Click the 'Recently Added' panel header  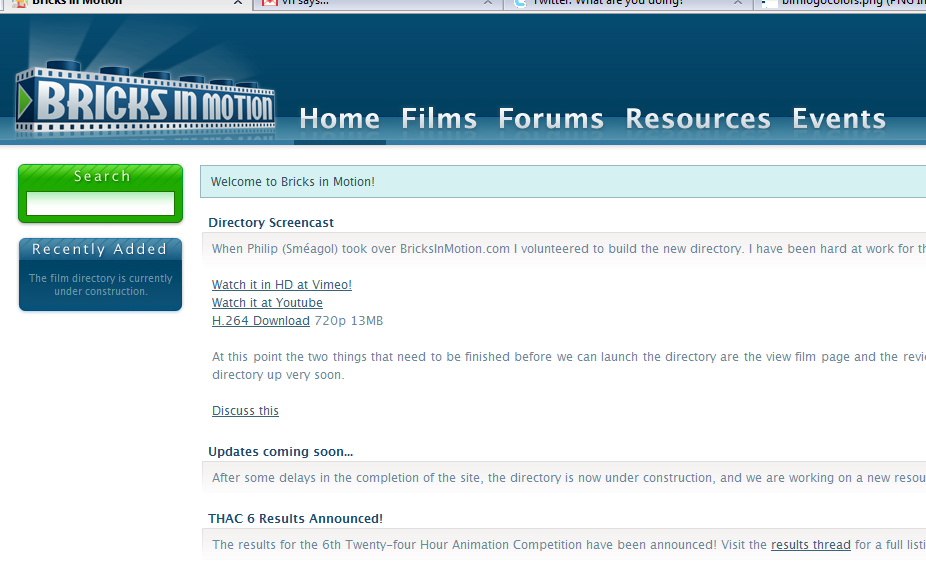(100, 249)
